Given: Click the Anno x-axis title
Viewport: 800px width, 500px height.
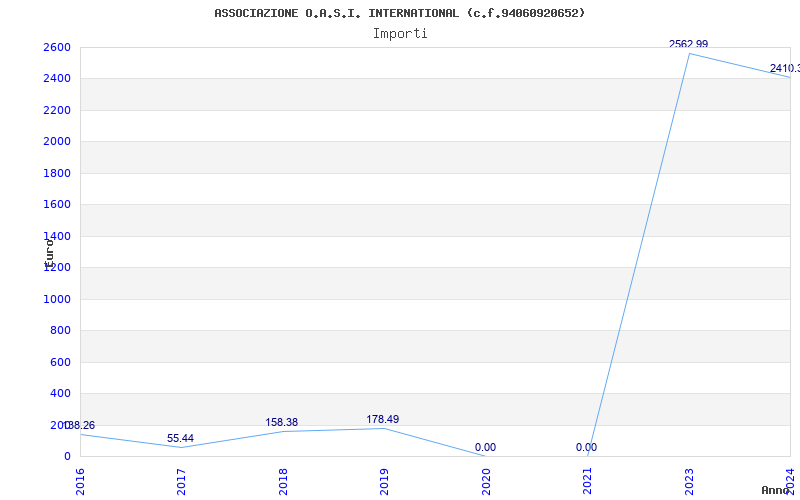Looking at the screenshot, I should coord(774,490).
